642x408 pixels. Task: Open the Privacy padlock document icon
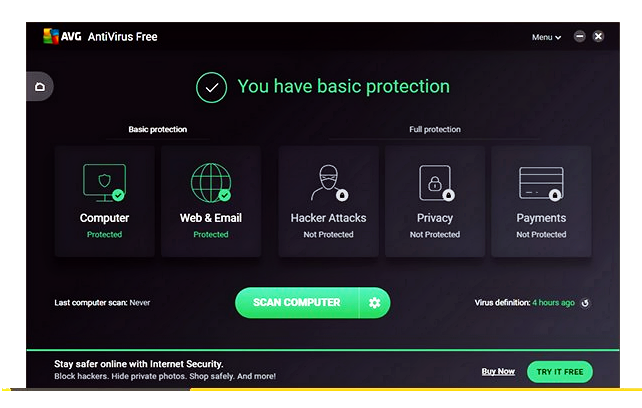click(x=436, y=183)
